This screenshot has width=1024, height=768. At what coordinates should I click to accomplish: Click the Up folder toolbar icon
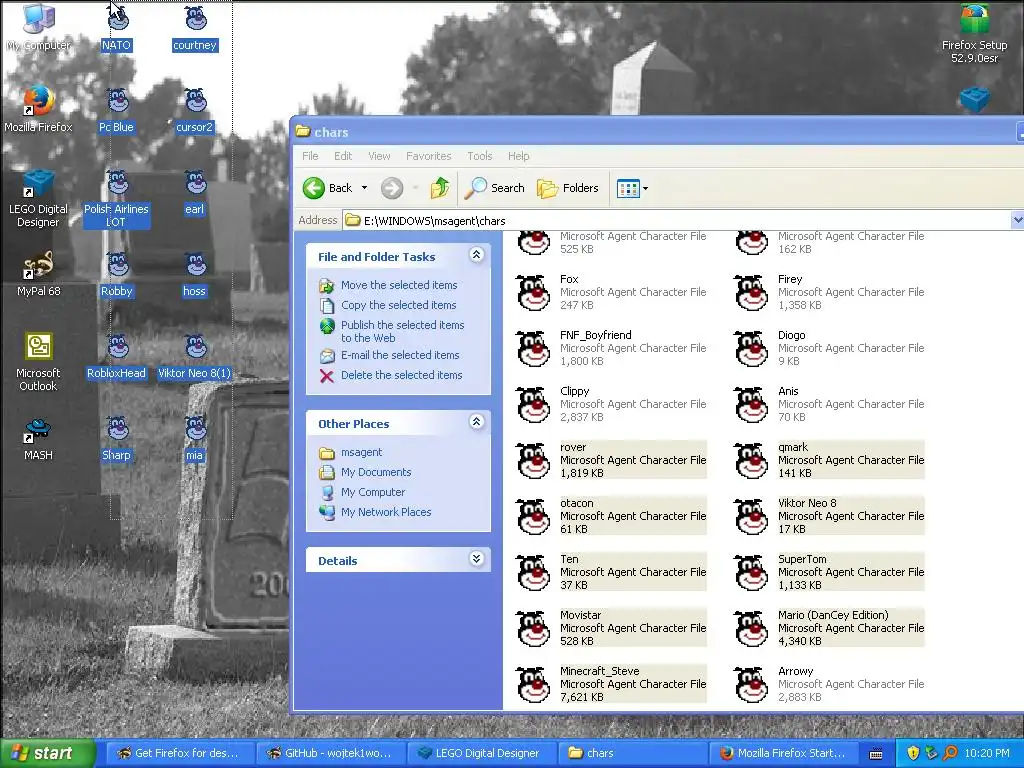tap(440, 188)
